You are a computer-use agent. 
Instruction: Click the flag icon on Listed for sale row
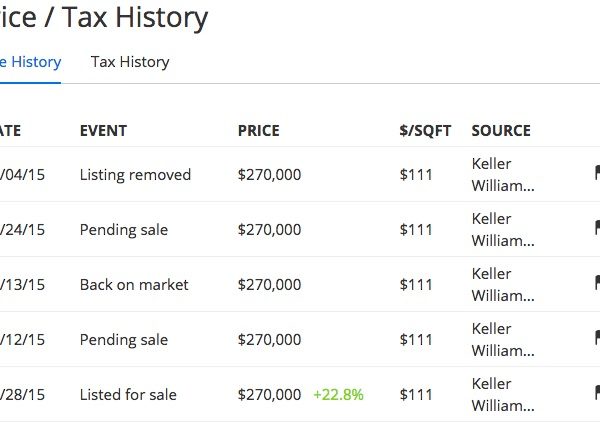coord(597,394)
